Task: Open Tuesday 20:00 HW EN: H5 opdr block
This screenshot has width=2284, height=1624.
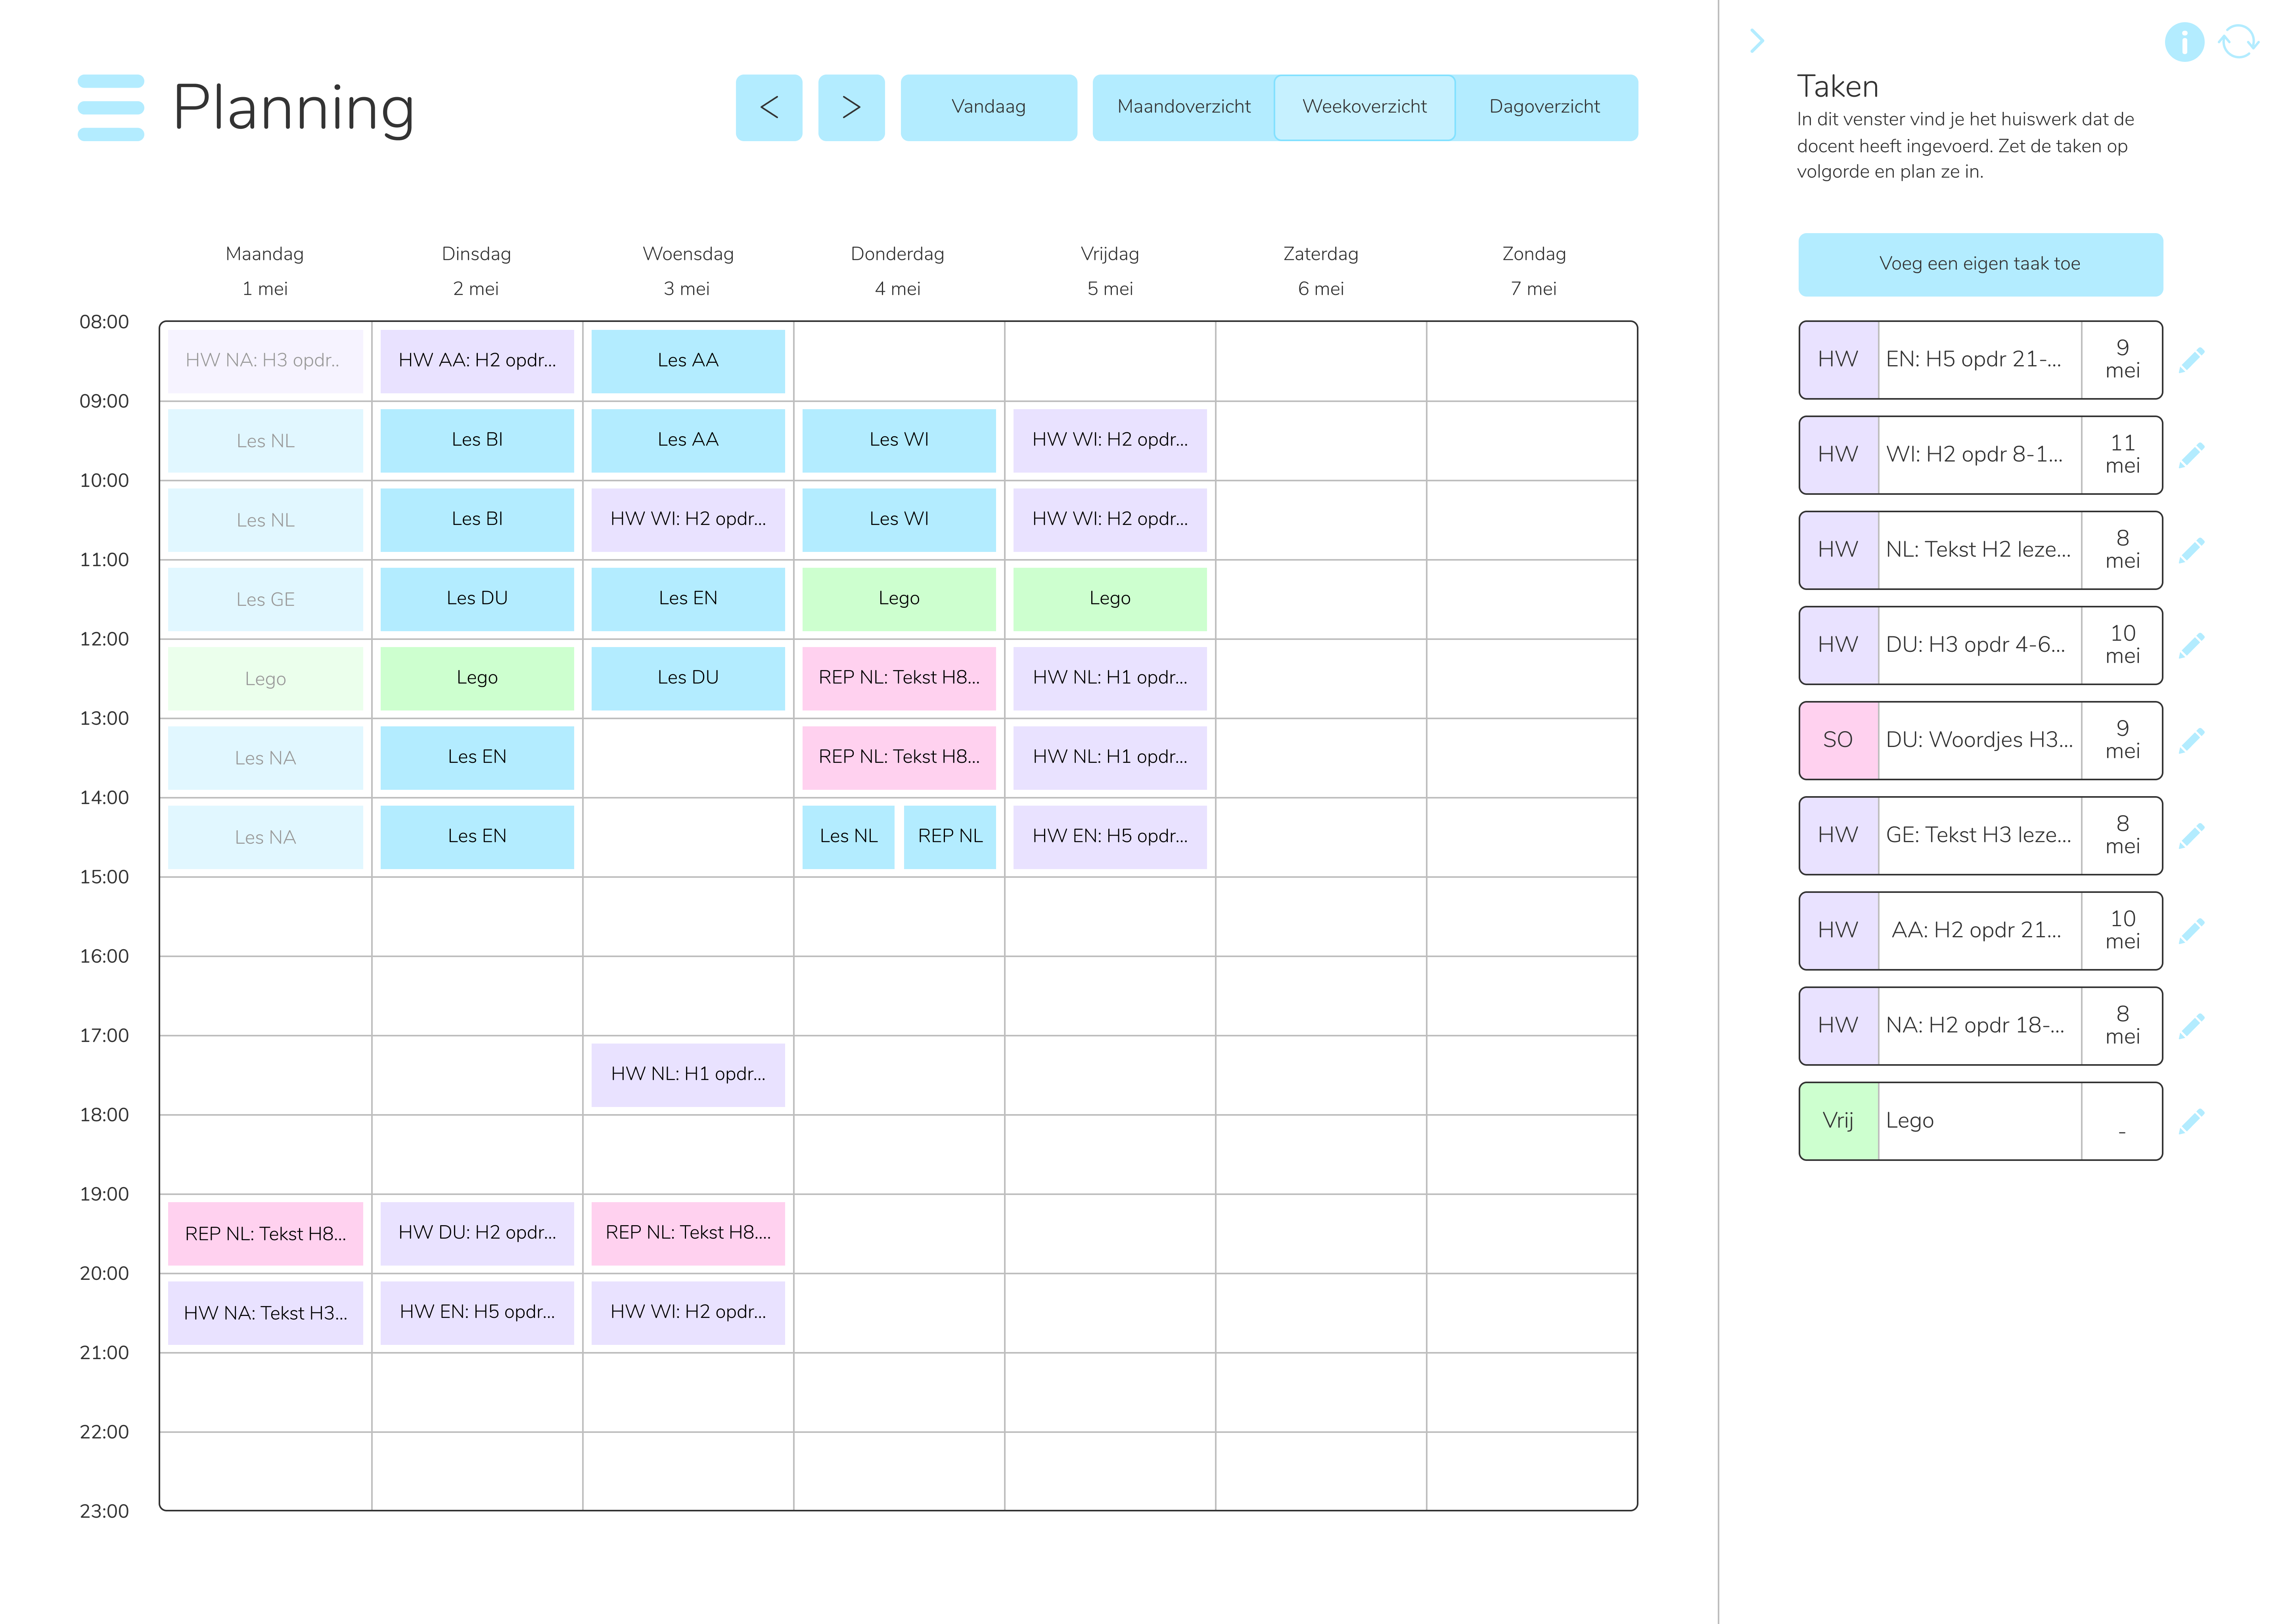Action: click(477, 1313)
